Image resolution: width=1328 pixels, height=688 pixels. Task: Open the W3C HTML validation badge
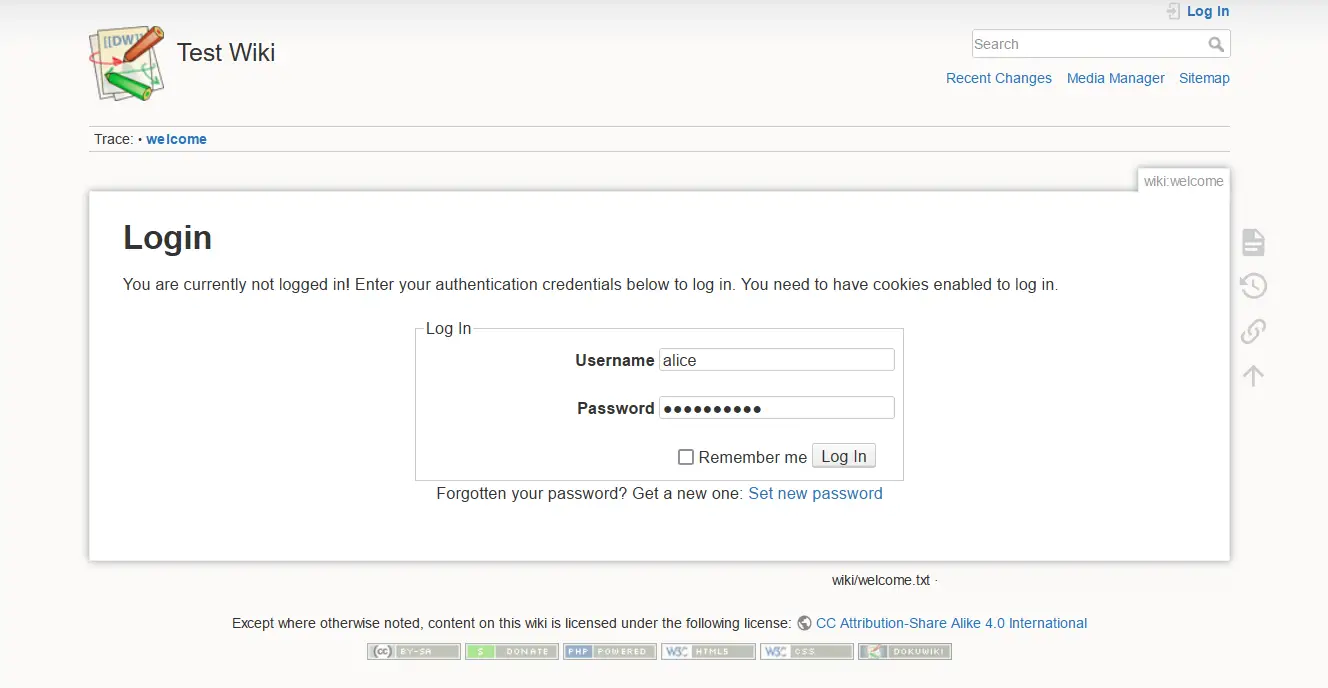coord(708,651)
